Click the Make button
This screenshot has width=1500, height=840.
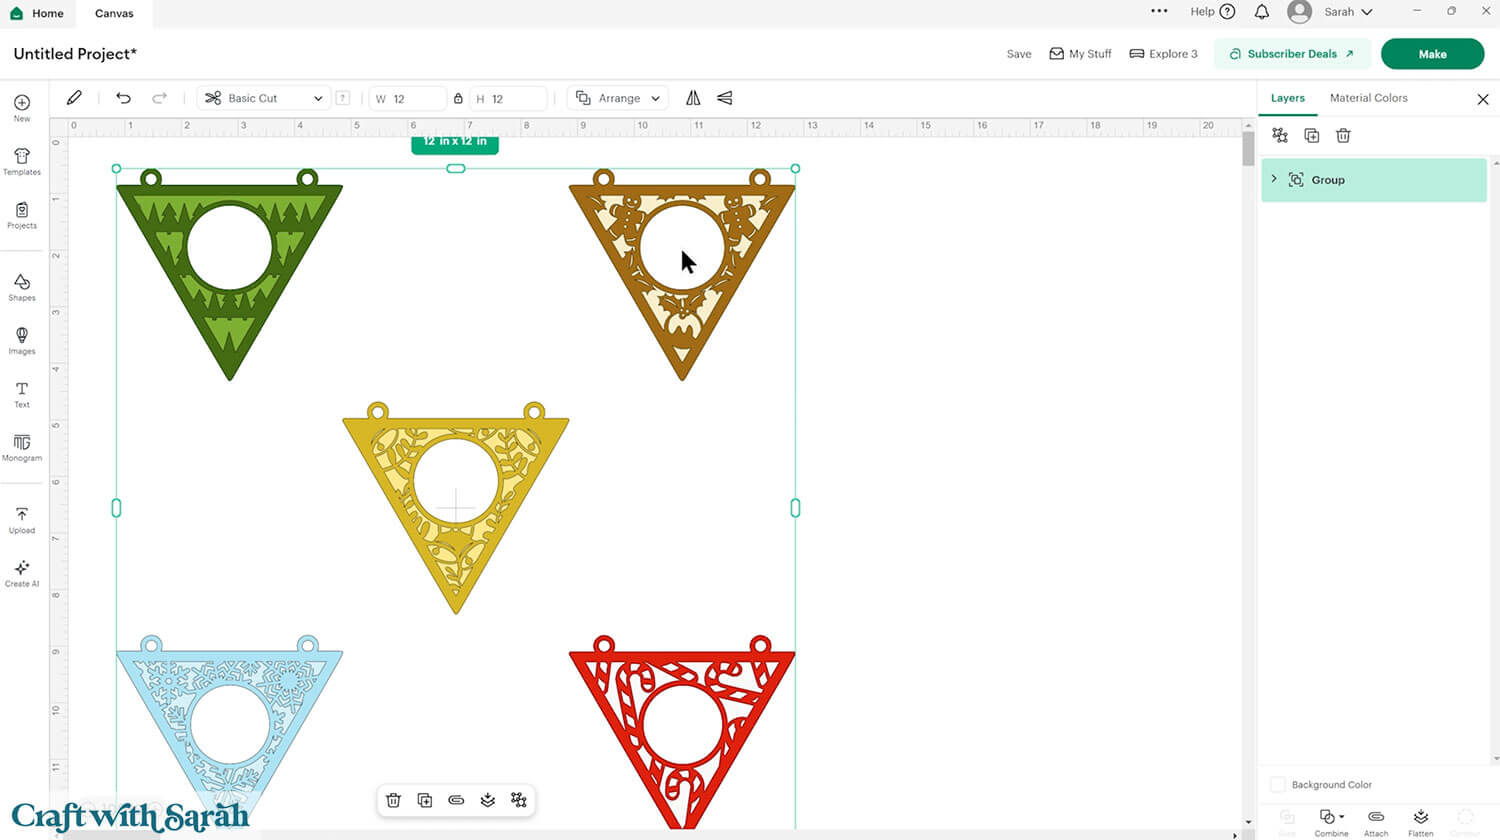click(1432, 53)
